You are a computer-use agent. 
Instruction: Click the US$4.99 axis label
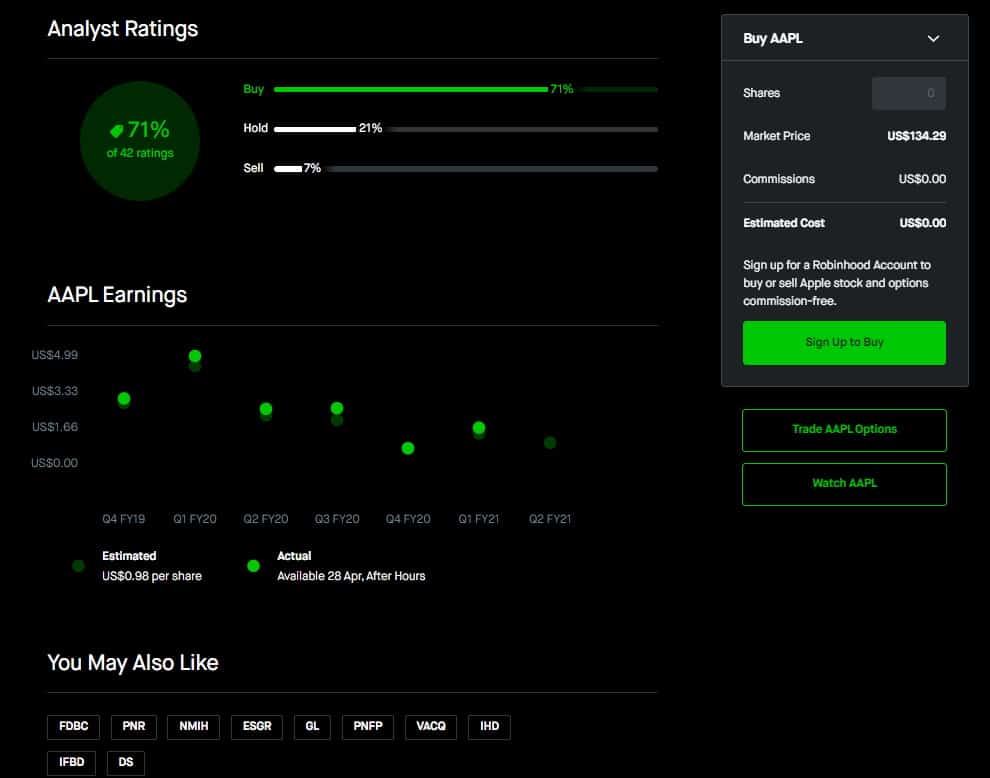(54, 355)
